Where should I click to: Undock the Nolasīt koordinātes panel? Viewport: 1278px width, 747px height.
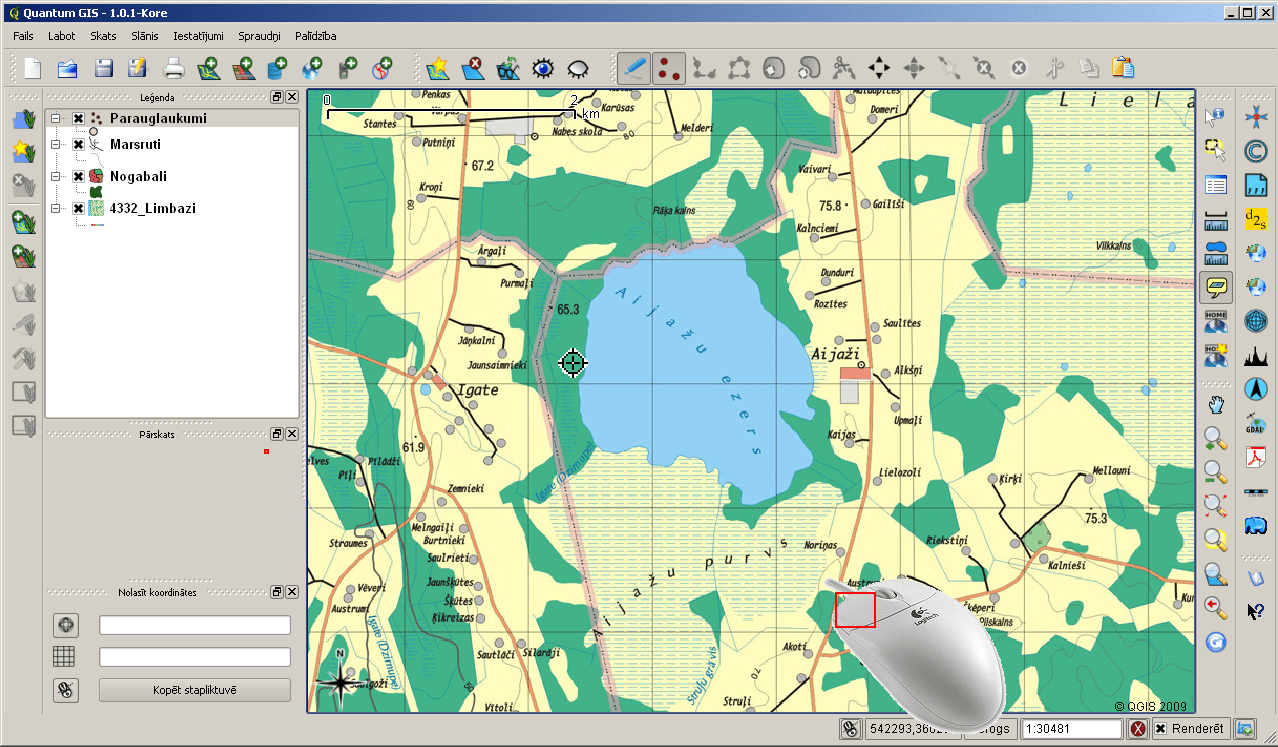pos(277,592)
